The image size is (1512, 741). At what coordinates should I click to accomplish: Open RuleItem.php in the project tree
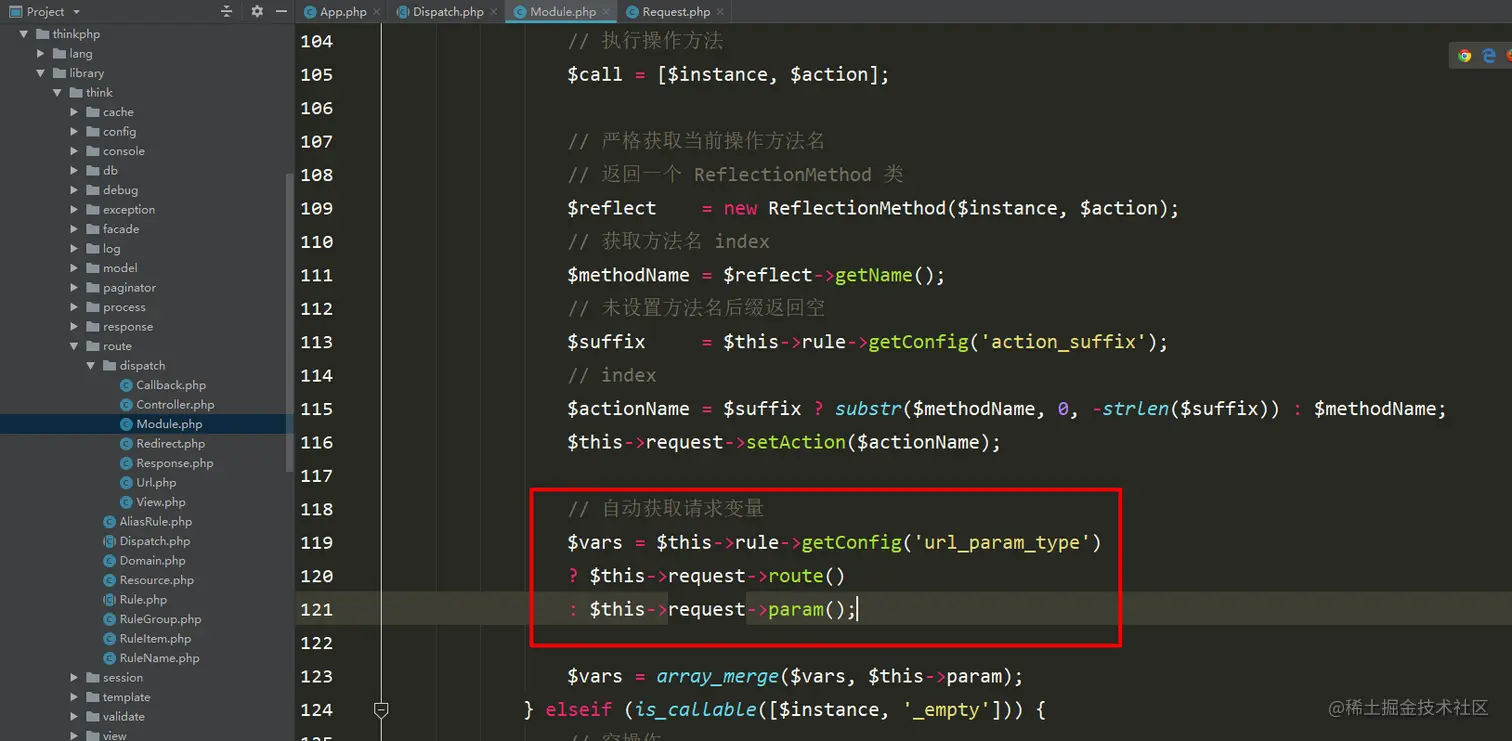[155, 639]
